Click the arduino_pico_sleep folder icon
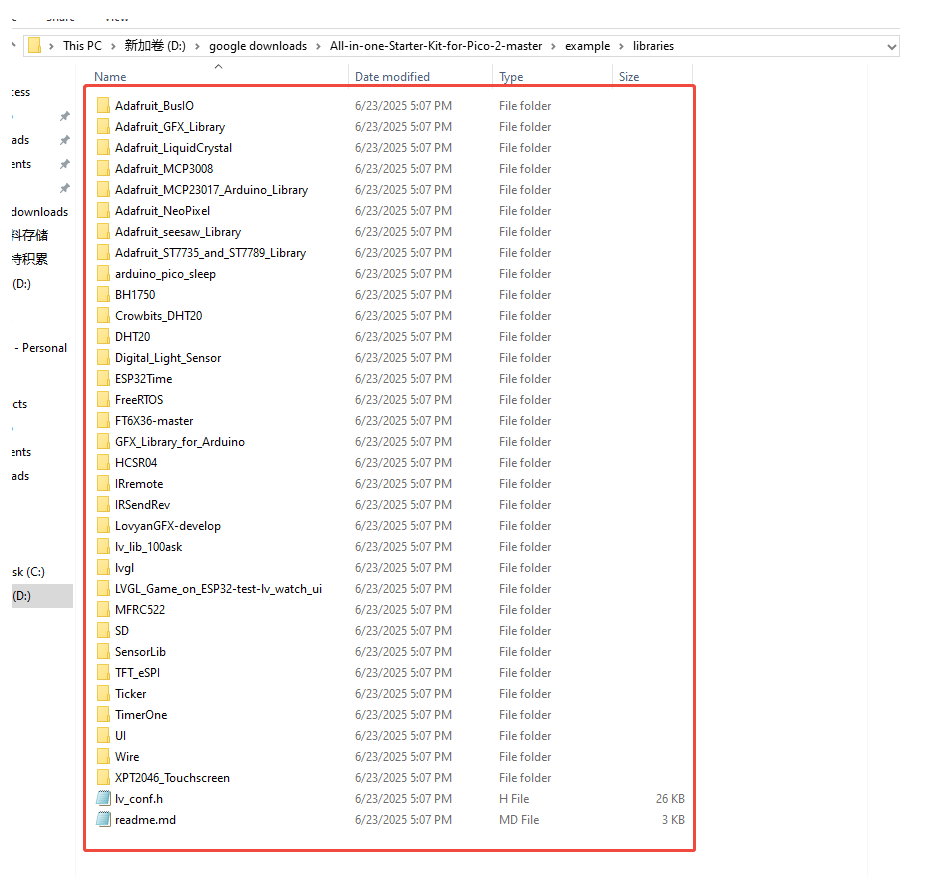 (103, 274)
